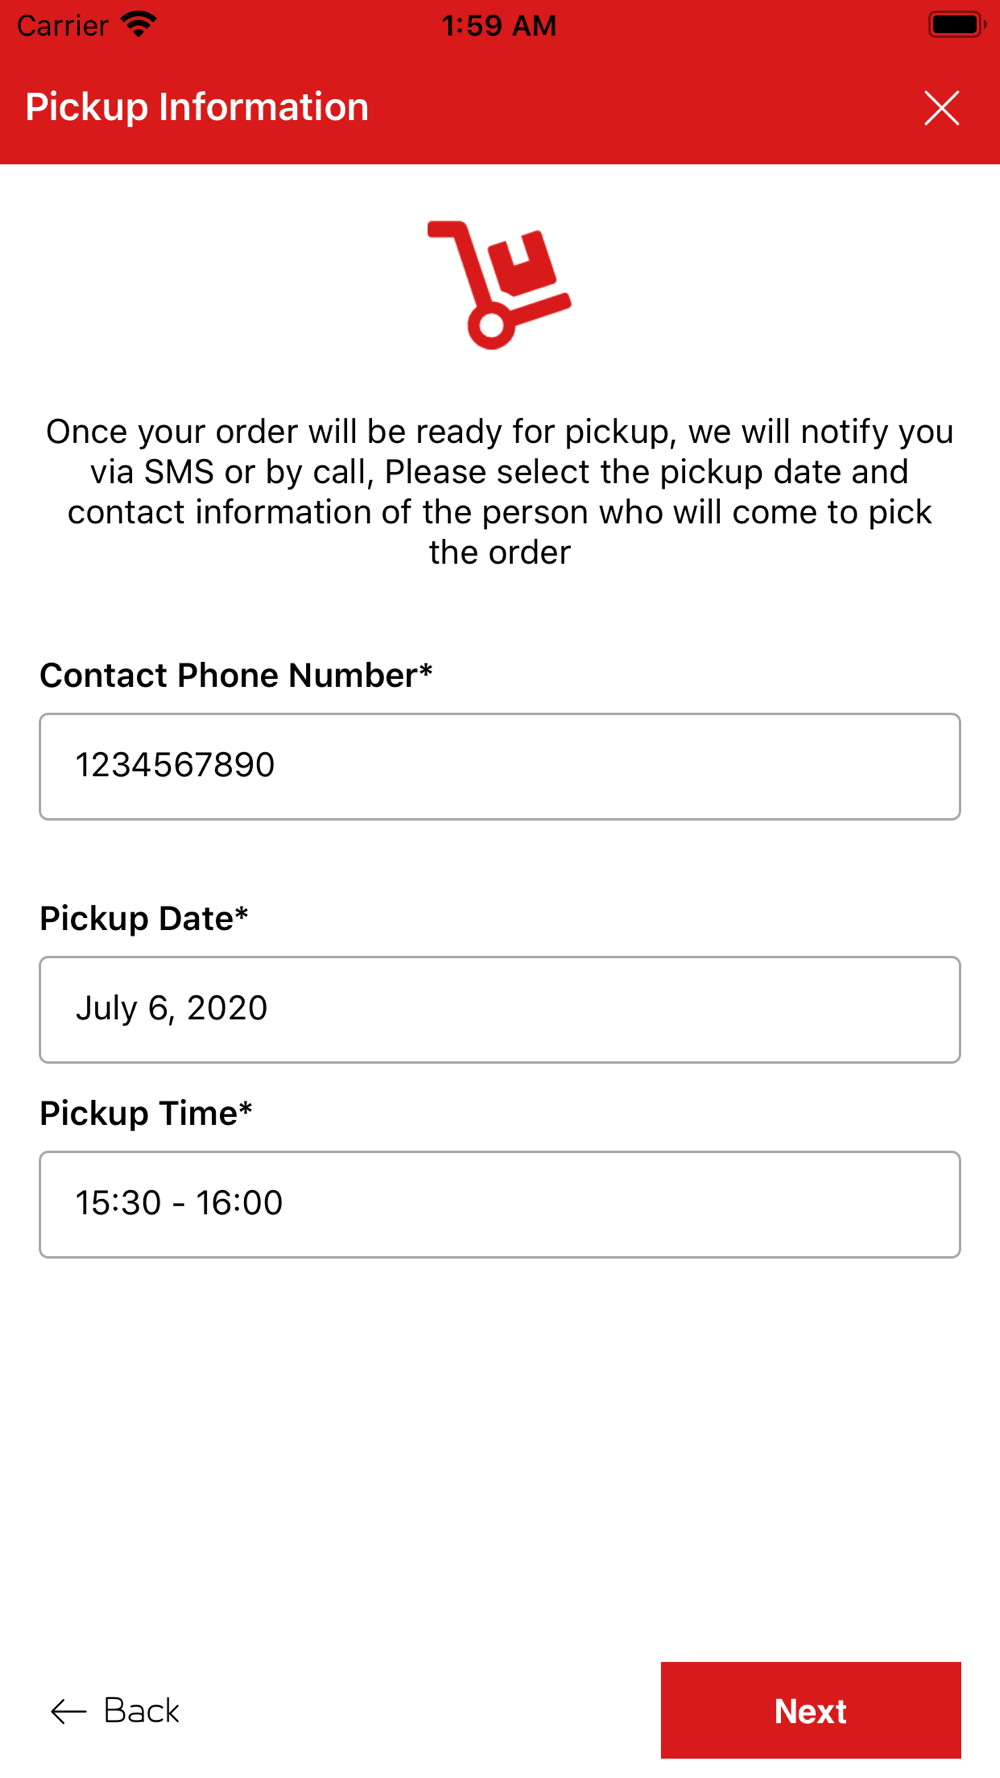This screenshot has width=1000, height=1778.
Task: Click on the 1234567890 phone number text
Action: [x=175, y=765]
